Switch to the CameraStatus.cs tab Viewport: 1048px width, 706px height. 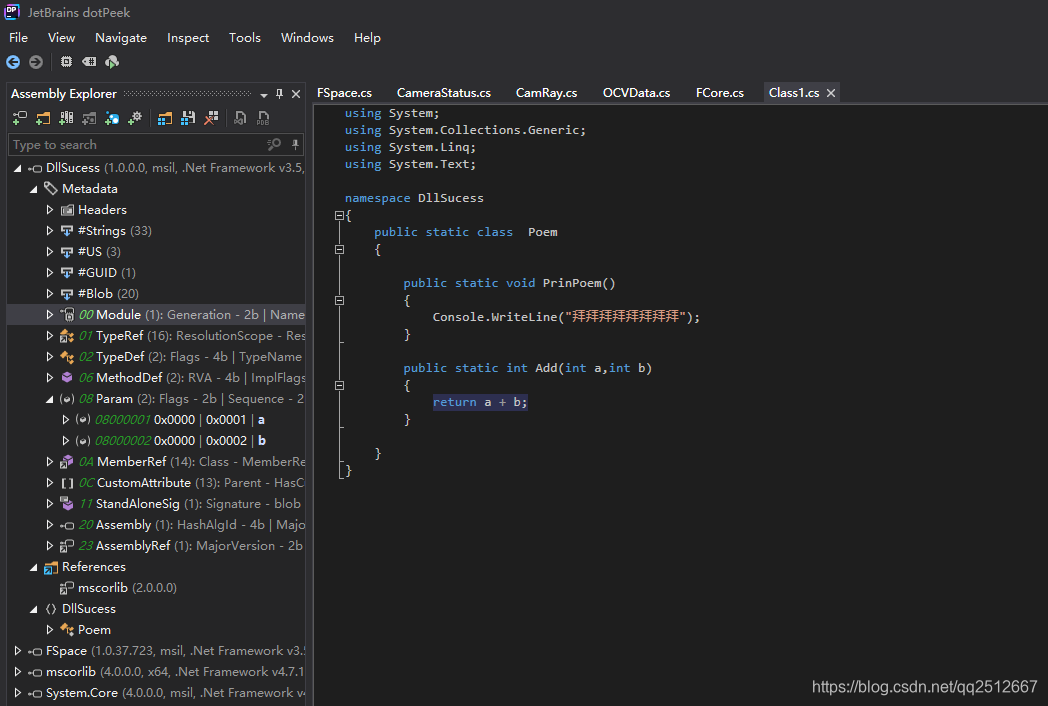tap(444, 93)
